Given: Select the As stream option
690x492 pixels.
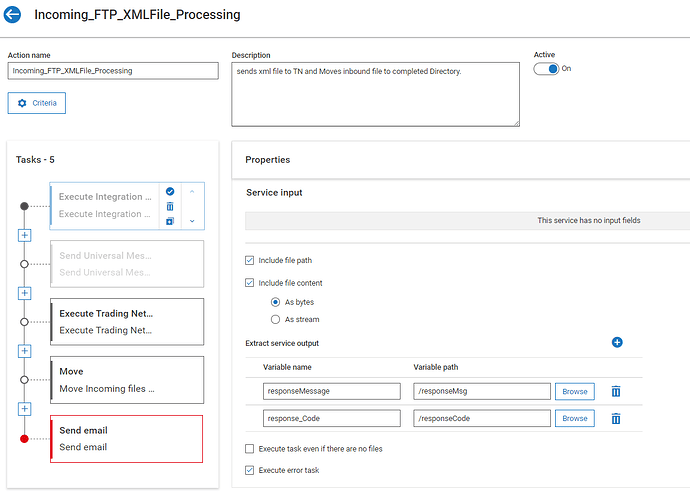Looking at the screenshot, I should (x=276, y=319).
